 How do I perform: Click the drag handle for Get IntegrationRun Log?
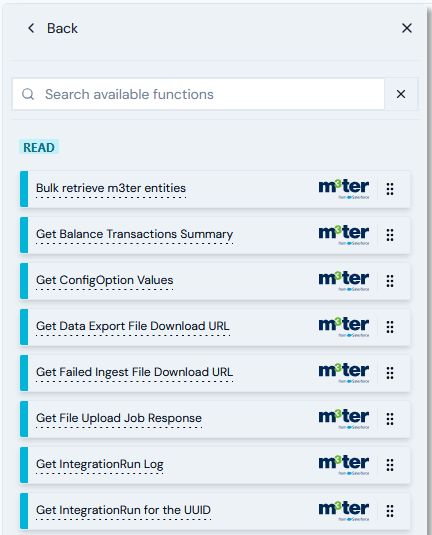[390, 465]
